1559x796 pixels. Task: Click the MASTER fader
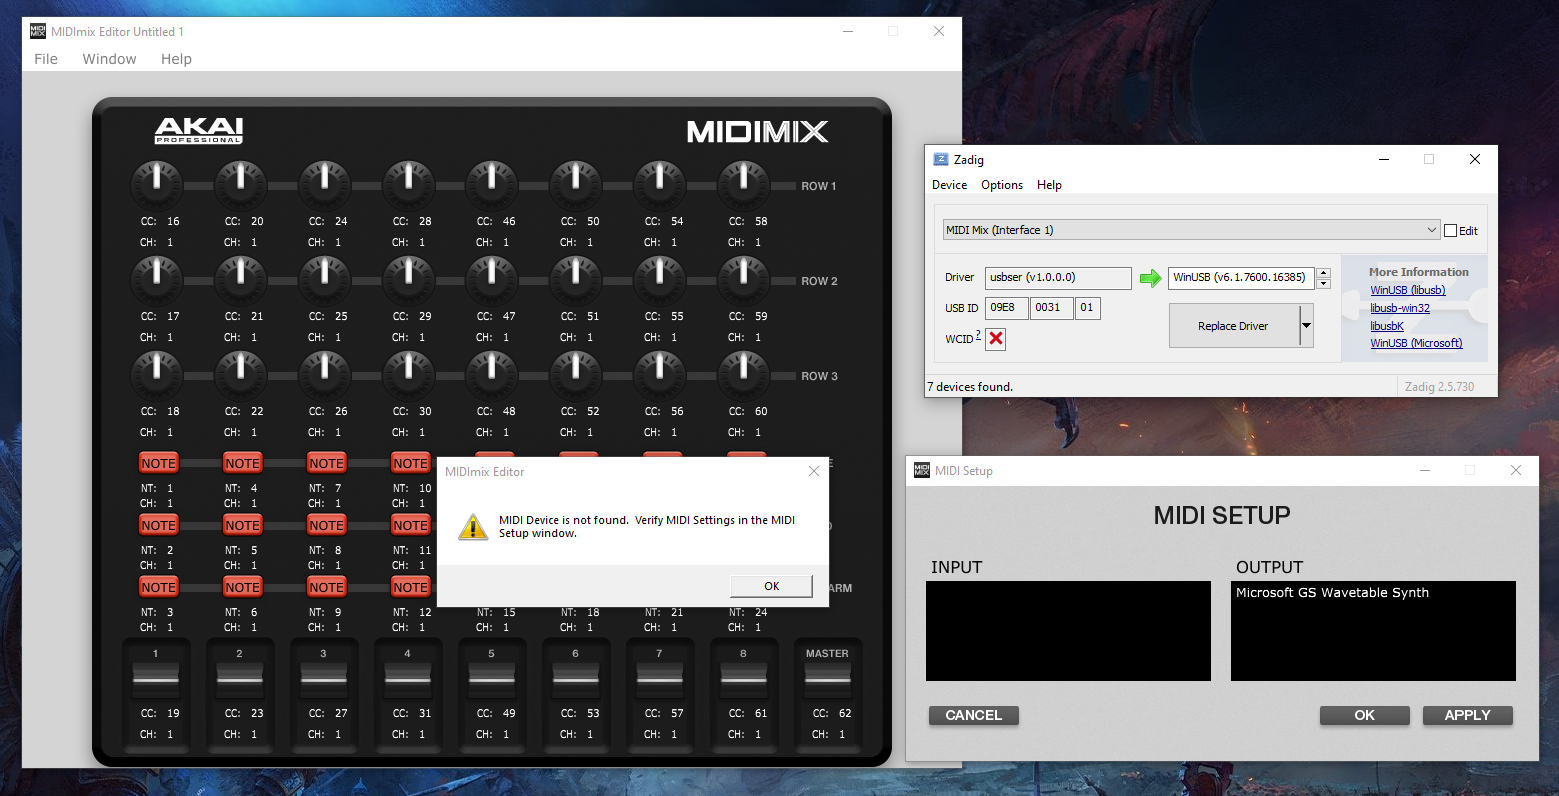tap(827, 678)
